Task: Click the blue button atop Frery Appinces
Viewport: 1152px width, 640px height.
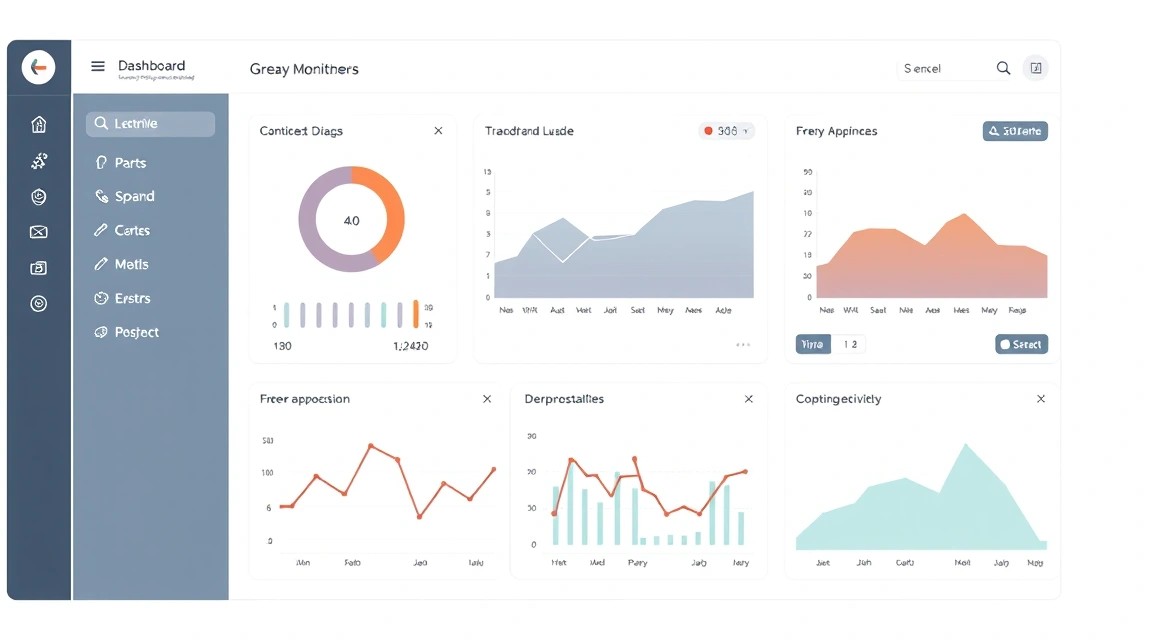Action: click(x=1015, y=131)
